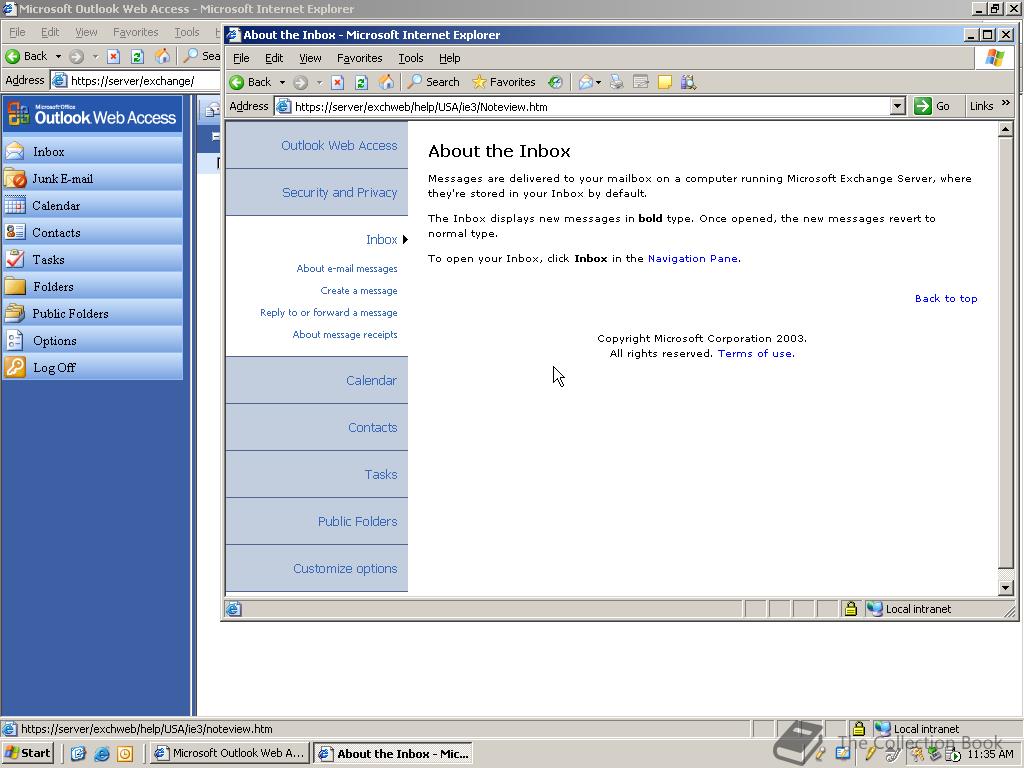The image size is (1024, 768).
Task: Open the About e-mail messages help link
Action: (347, 268)
